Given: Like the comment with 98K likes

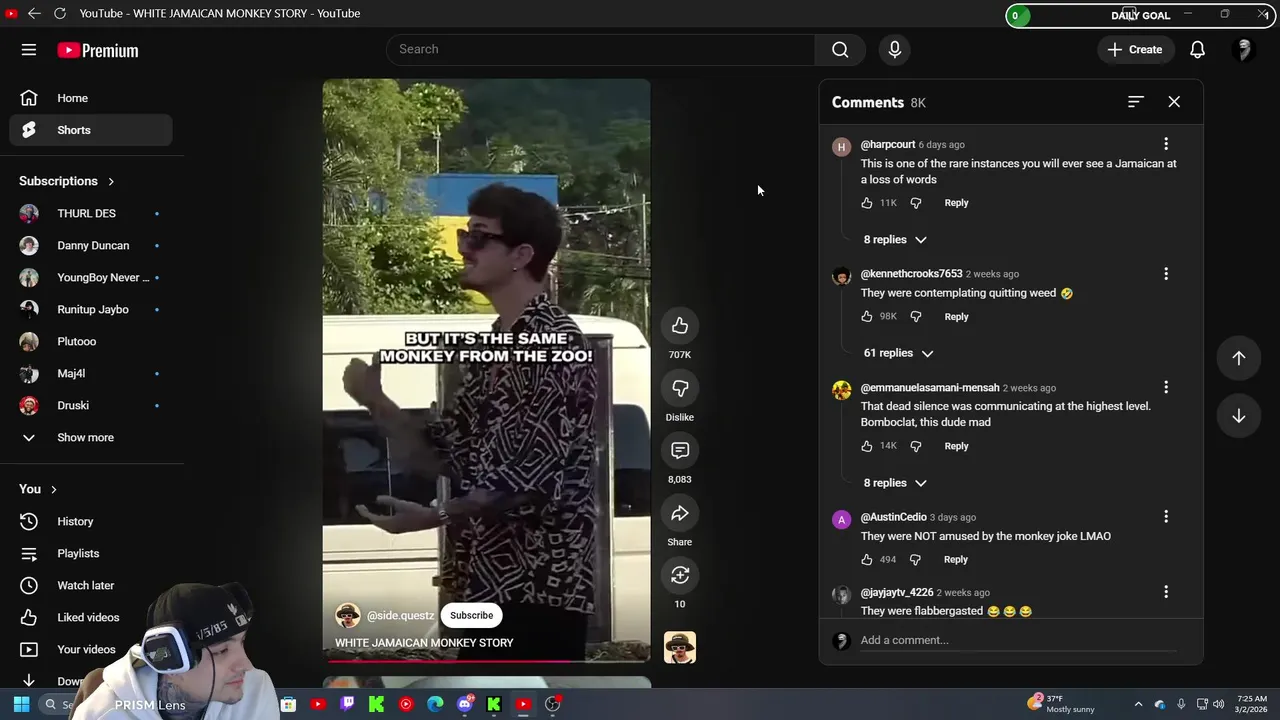Looking at the screenshot, I should (x=867, y=316).
